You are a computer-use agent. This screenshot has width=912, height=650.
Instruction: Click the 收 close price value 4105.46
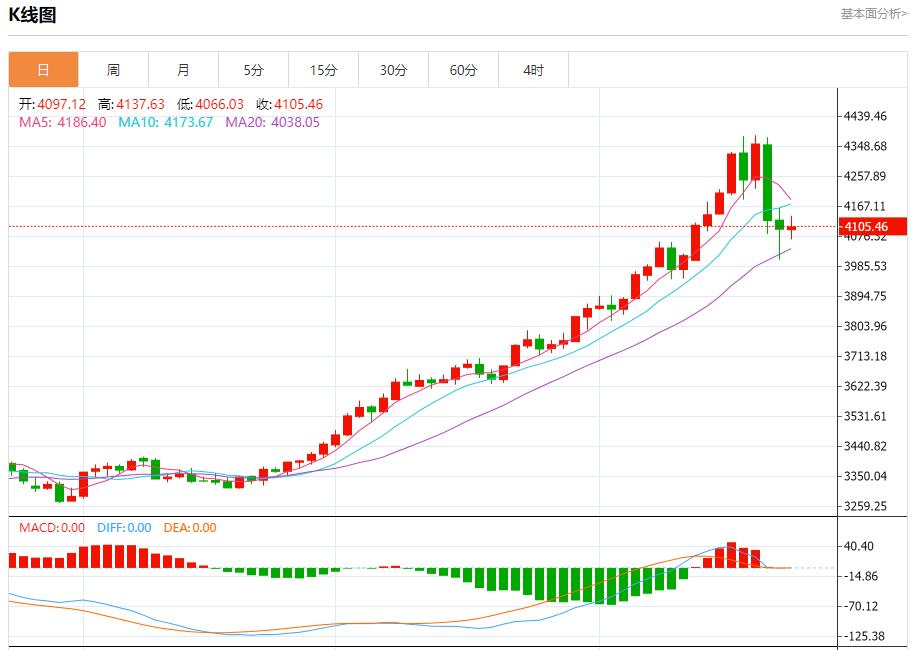pyautogui.click(x=287, y=103)
